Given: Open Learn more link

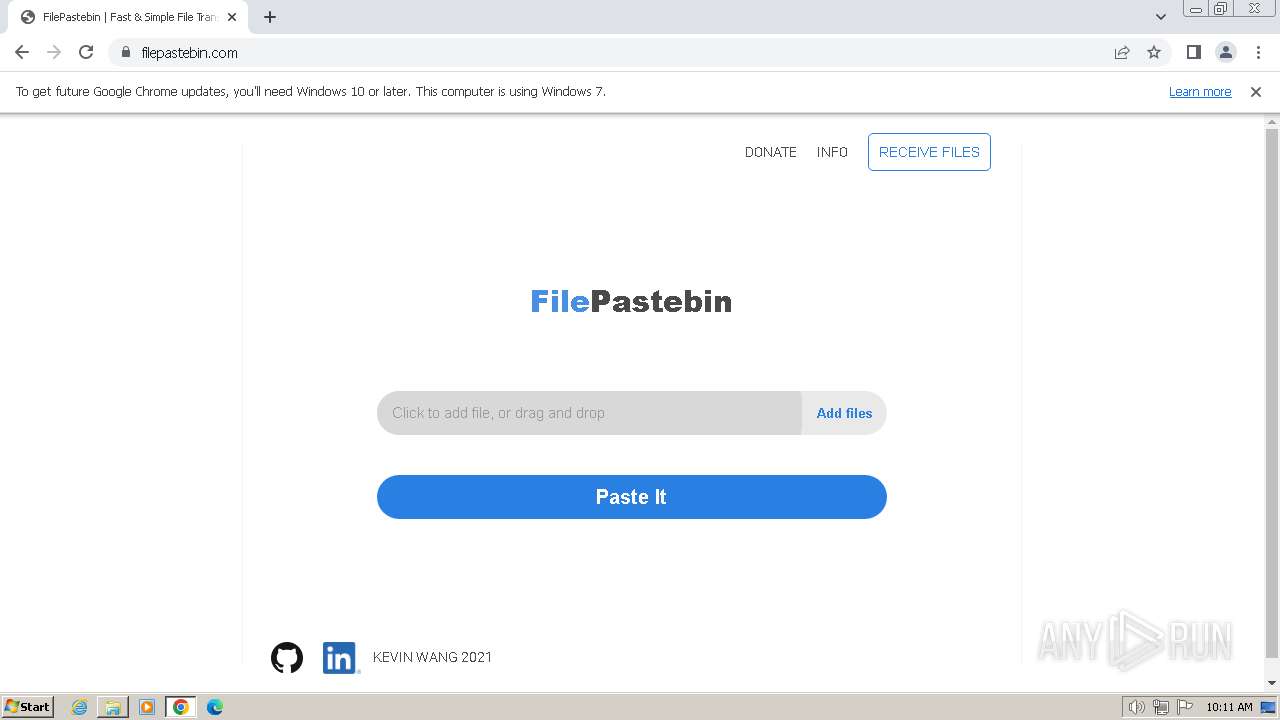Looking at the screenshot, I should tap(1200, 91).
